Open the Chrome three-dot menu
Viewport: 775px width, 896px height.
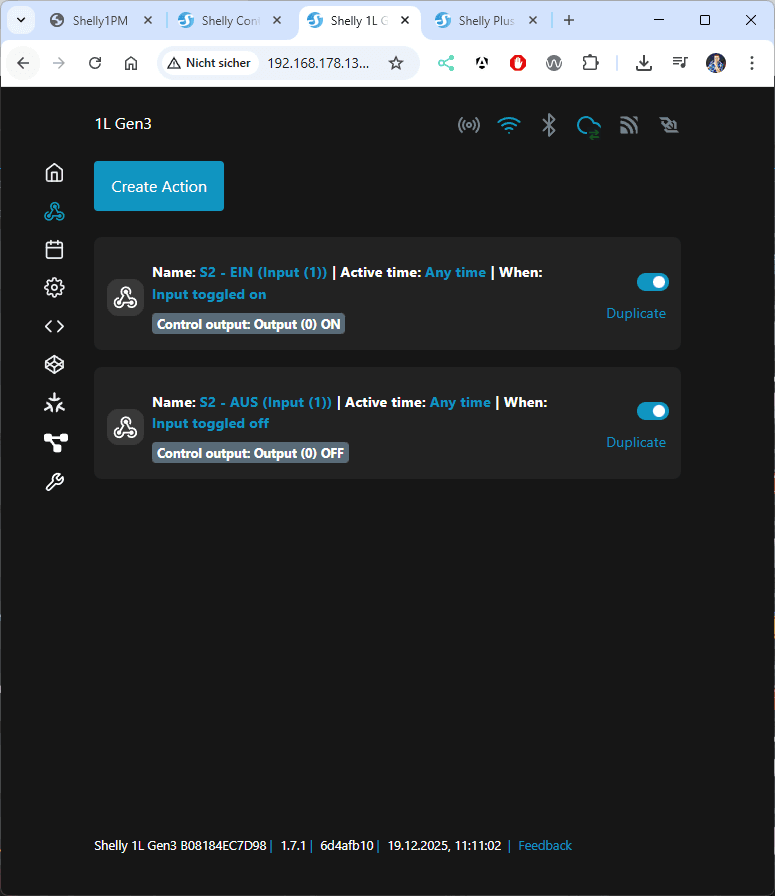pyautogui.click(x=751, y=63)
